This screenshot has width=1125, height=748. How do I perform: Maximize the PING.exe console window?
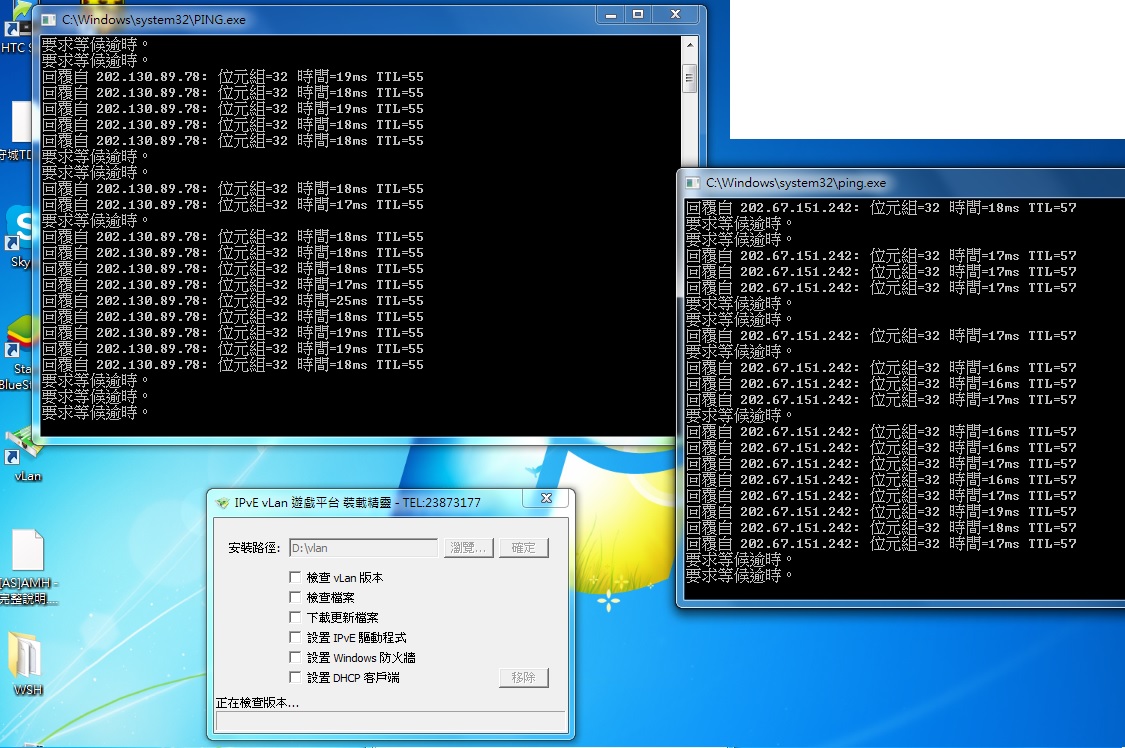[638, 15]
